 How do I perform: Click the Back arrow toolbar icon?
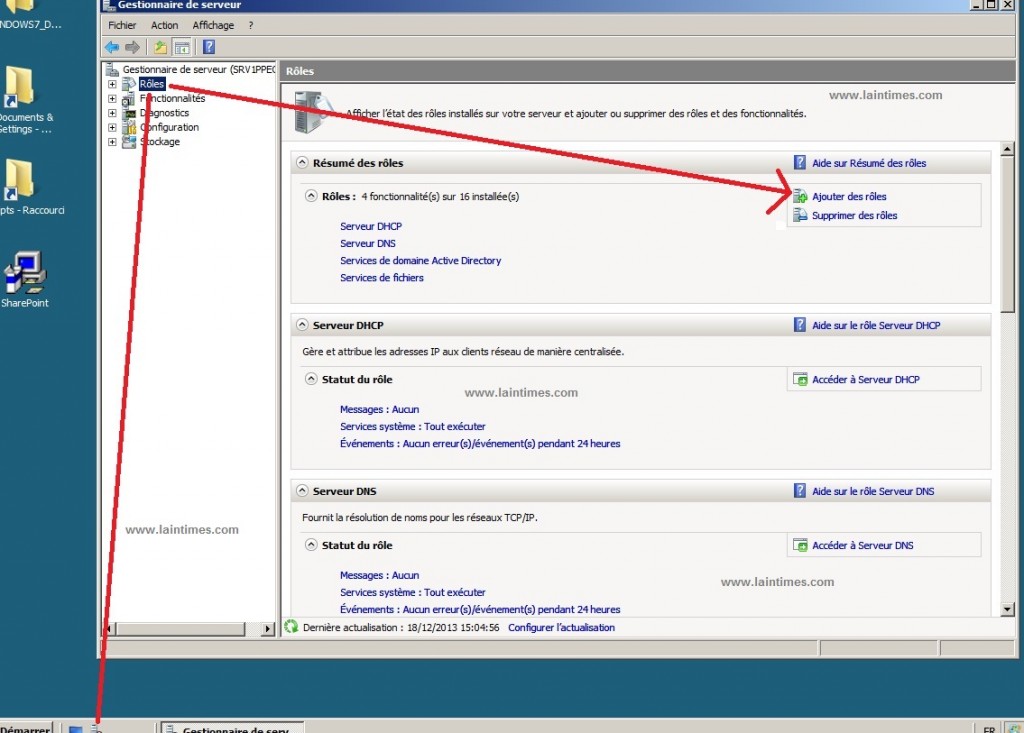click(112, 47)
